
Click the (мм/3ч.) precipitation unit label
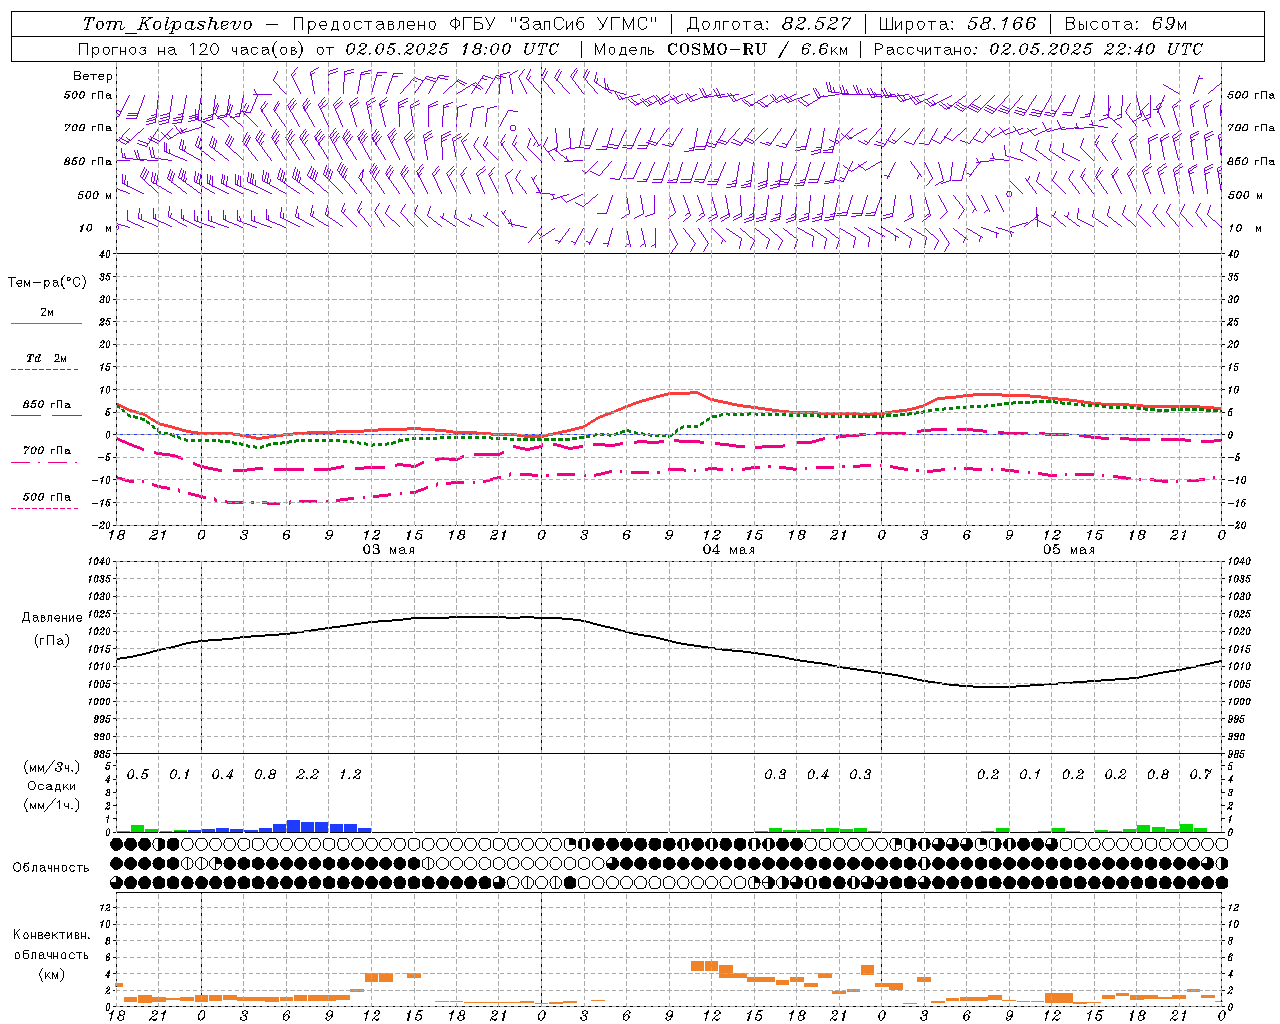(52, 767)
